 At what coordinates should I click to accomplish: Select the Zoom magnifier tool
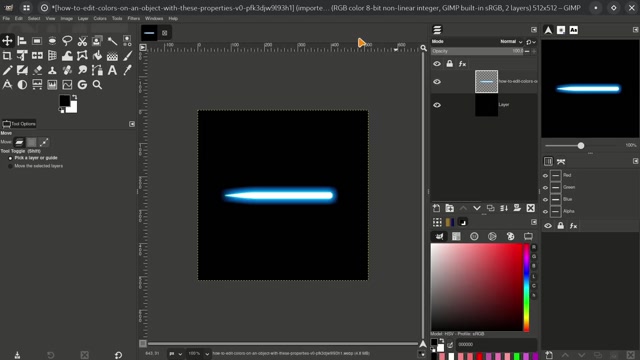click(97, 85)
